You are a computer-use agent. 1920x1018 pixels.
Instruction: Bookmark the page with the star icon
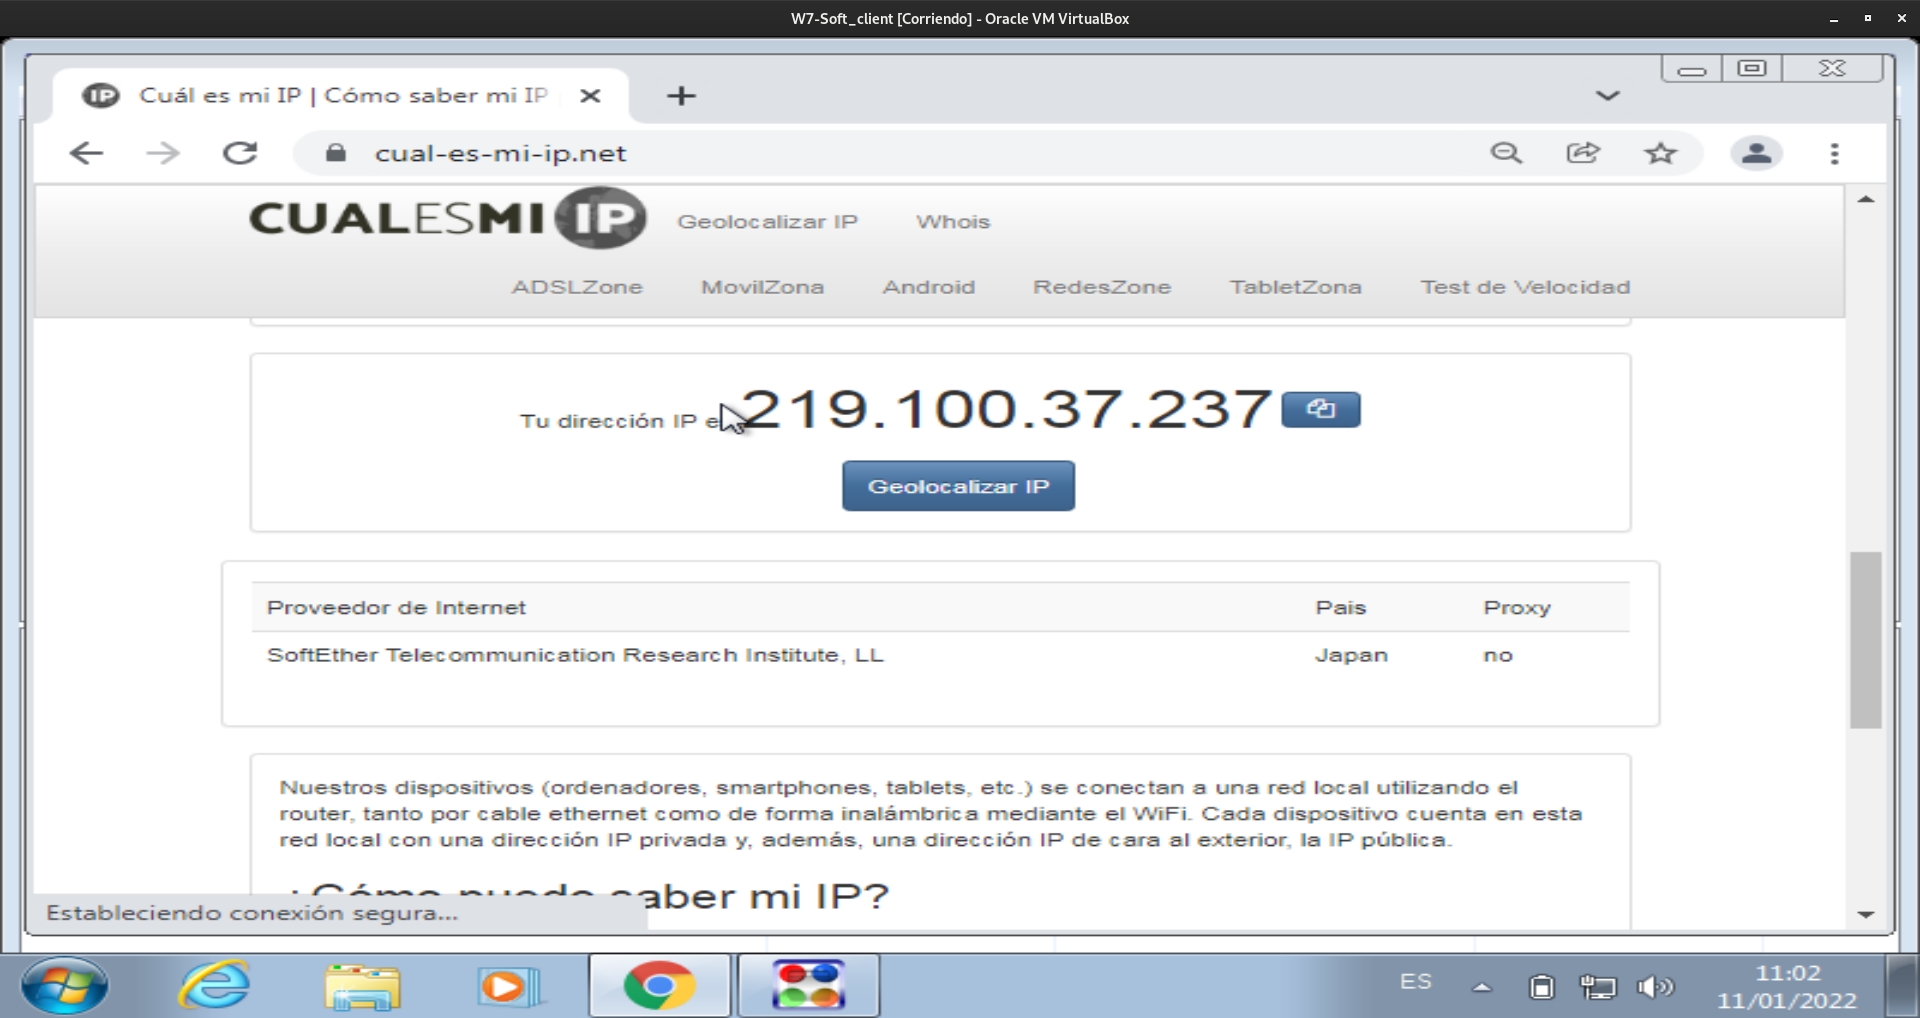[1660, 152]
